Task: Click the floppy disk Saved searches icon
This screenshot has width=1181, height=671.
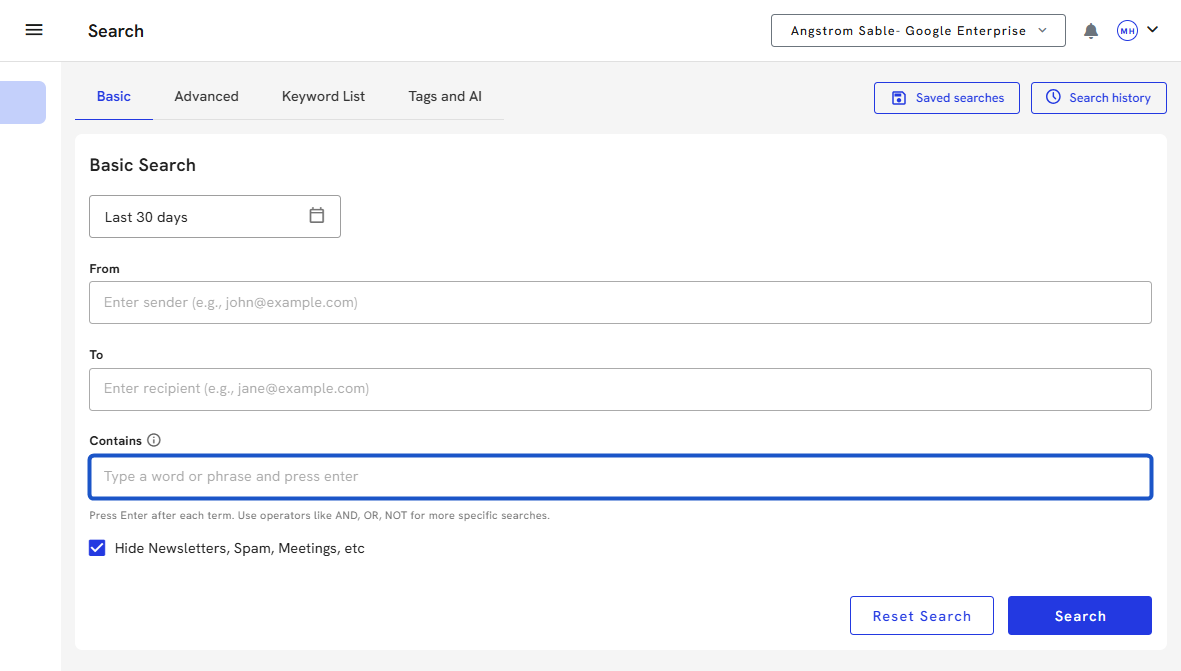Action: pyautogui.click(x=898, y=98)
